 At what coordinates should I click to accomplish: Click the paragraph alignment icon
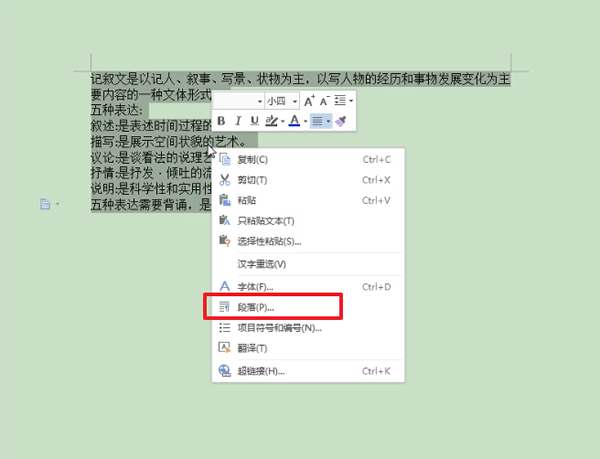pos(317,121)
